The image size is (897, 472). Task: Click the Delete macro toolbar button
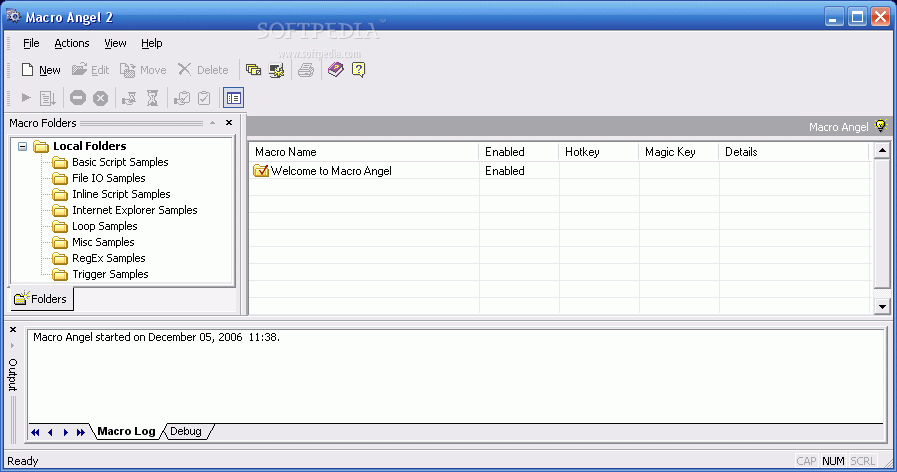pos(203,70)
